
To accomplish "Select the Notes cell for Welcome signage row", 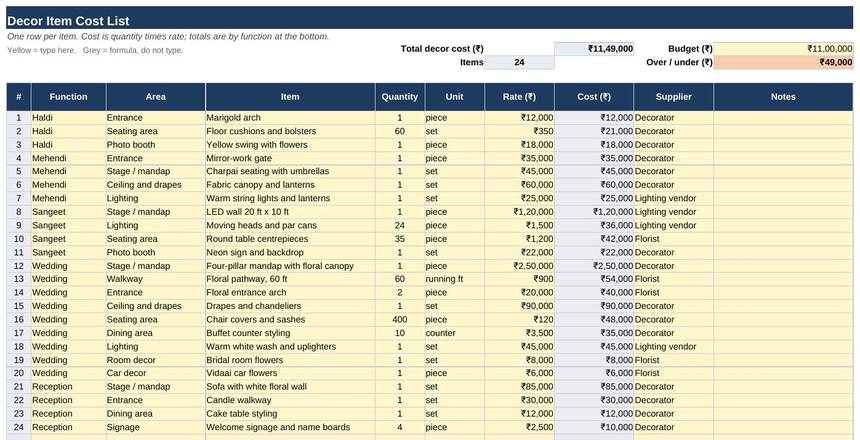I will point(783,427).
